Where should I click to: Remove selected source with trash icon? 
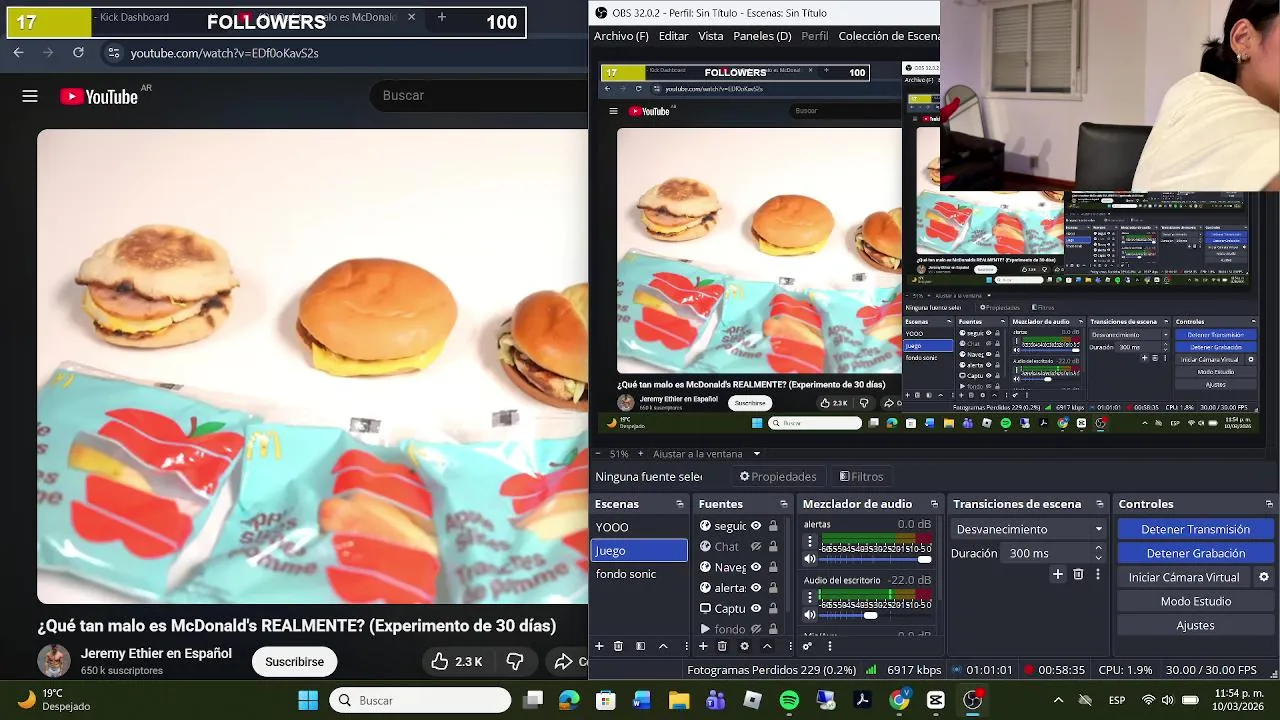click(x=722, y=646)
